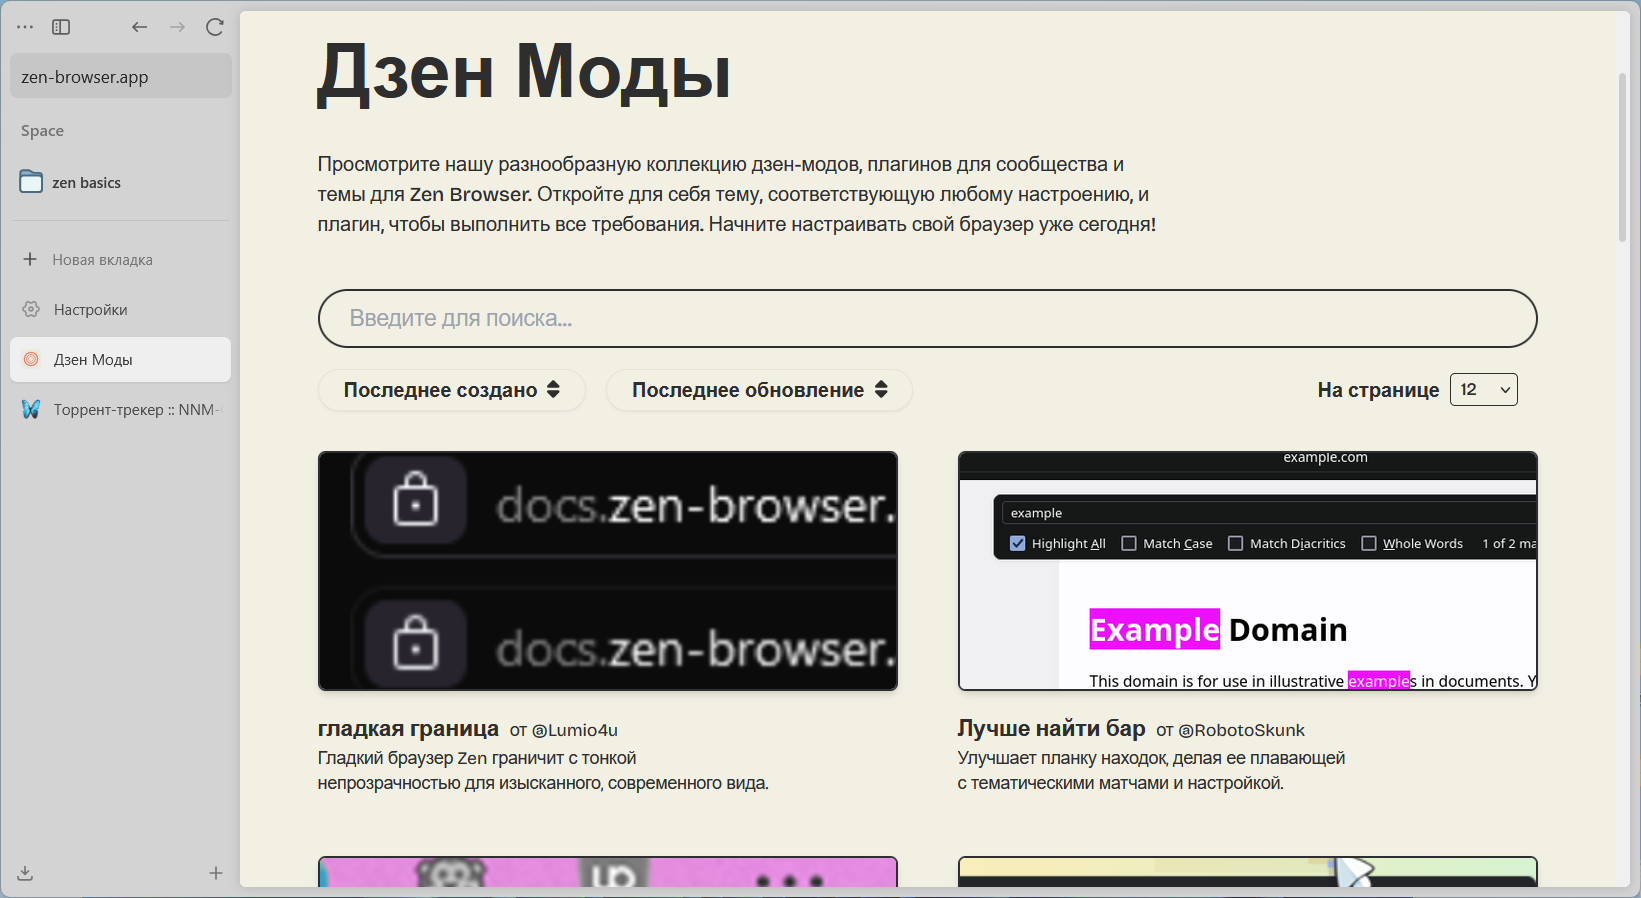The width and height of the screenshot is (1641, 898).
Task: Go back with the left arrow
Action: pos(139,27)
